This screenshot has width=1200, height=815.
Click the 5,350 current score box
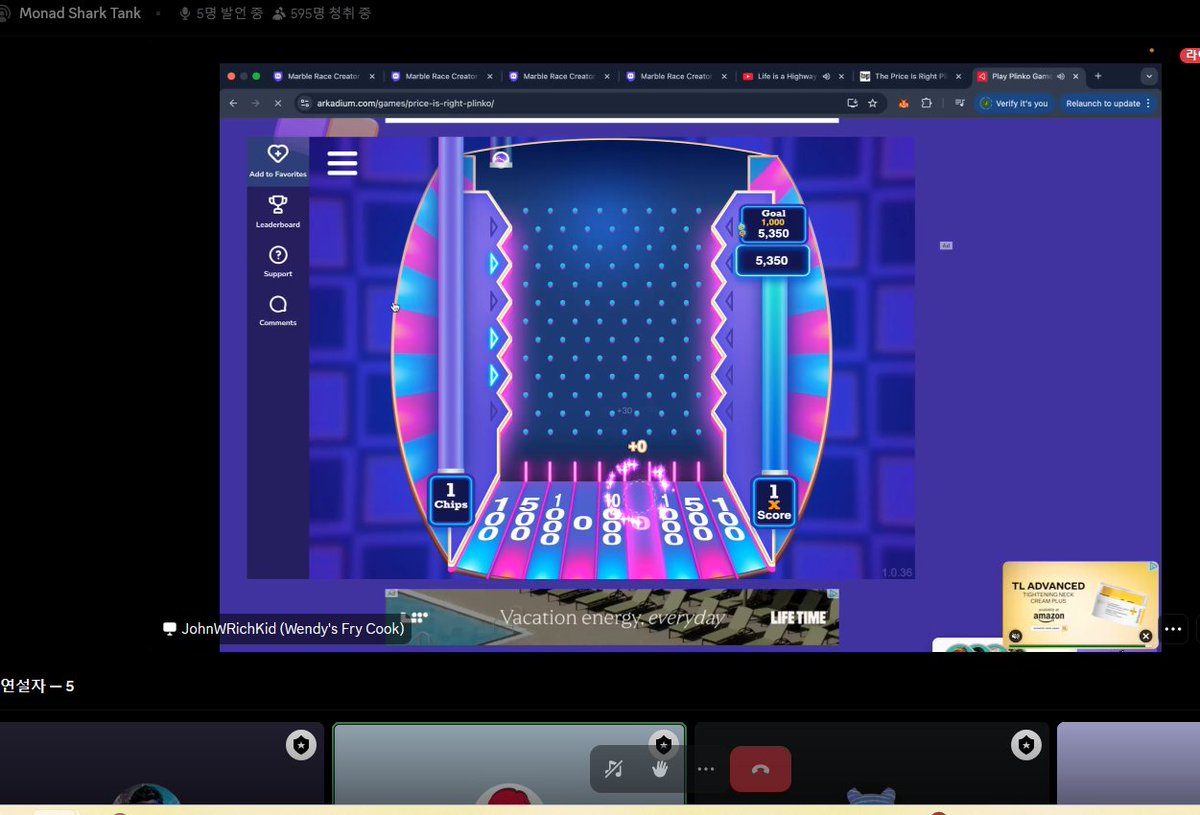[x=772, y=260]
